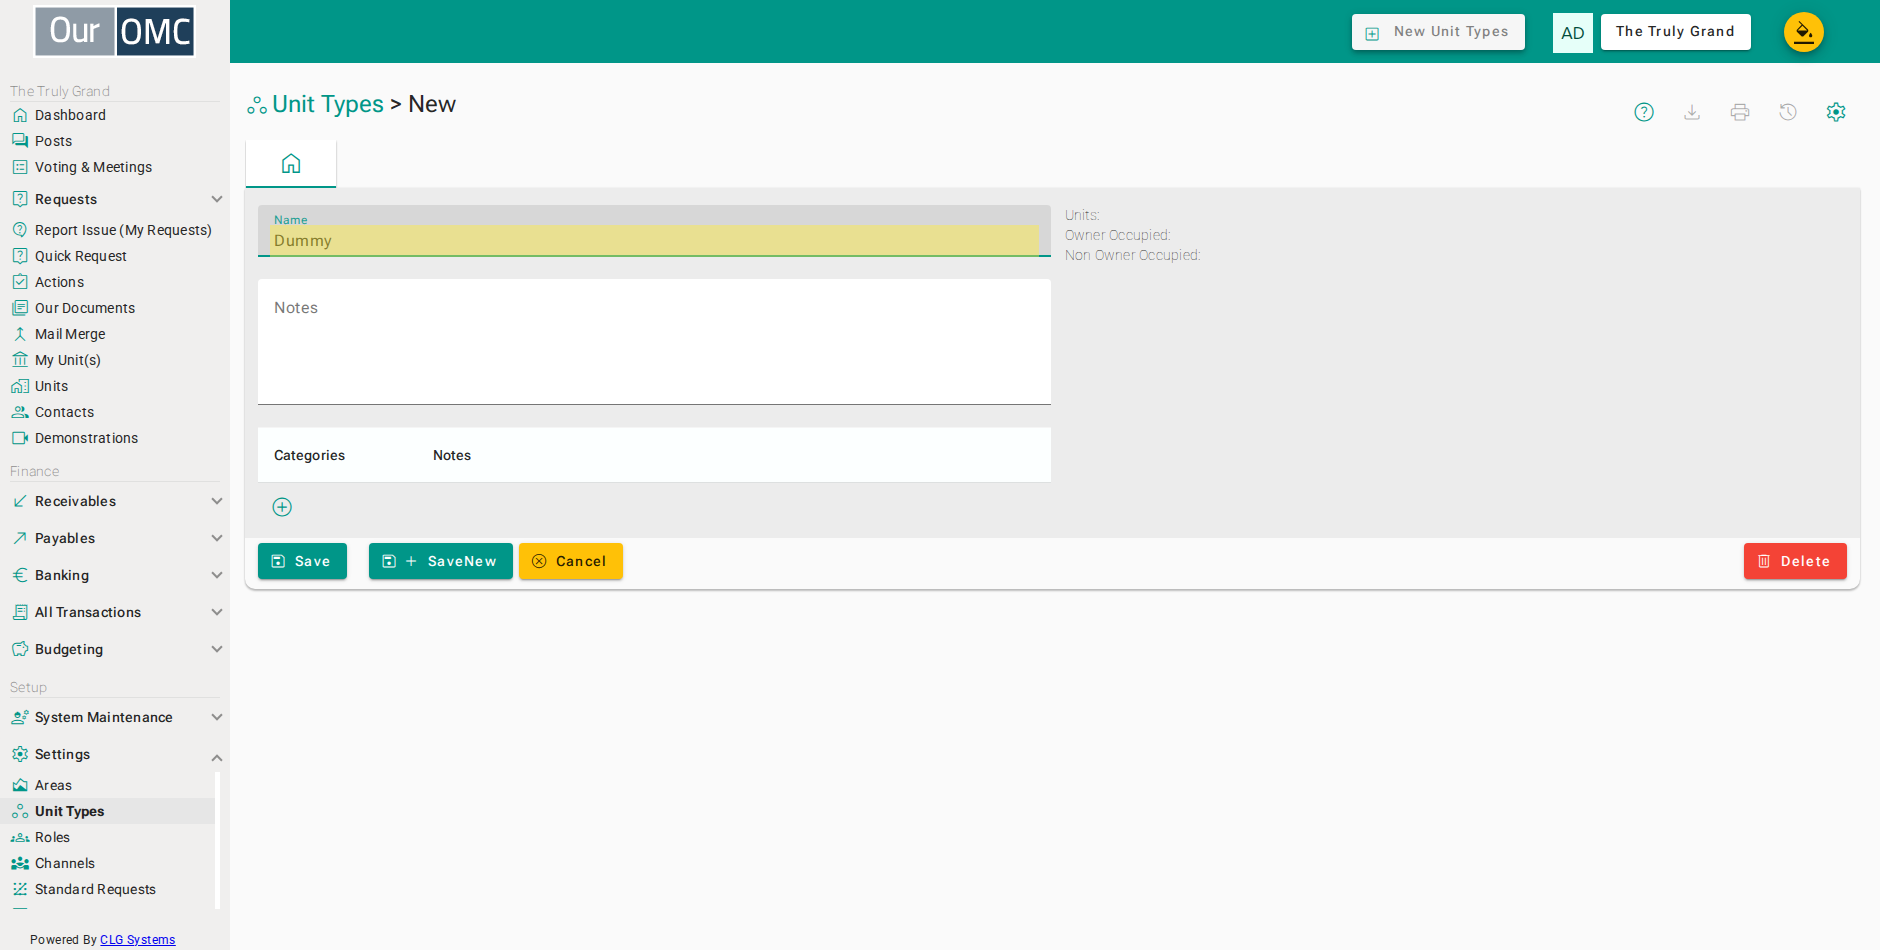This screenshot has height=950, width=1880.
Task: Open the page settings gear icon
Action: click(1836, 112)
